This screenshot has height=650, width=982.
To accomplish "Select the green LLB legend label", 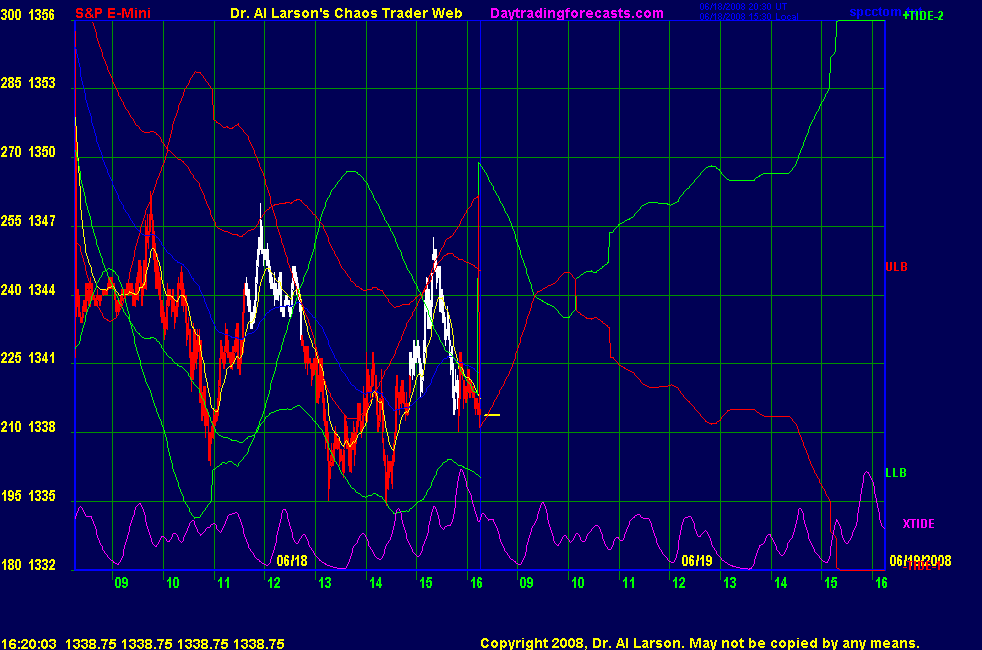I will tap(896, 472).
